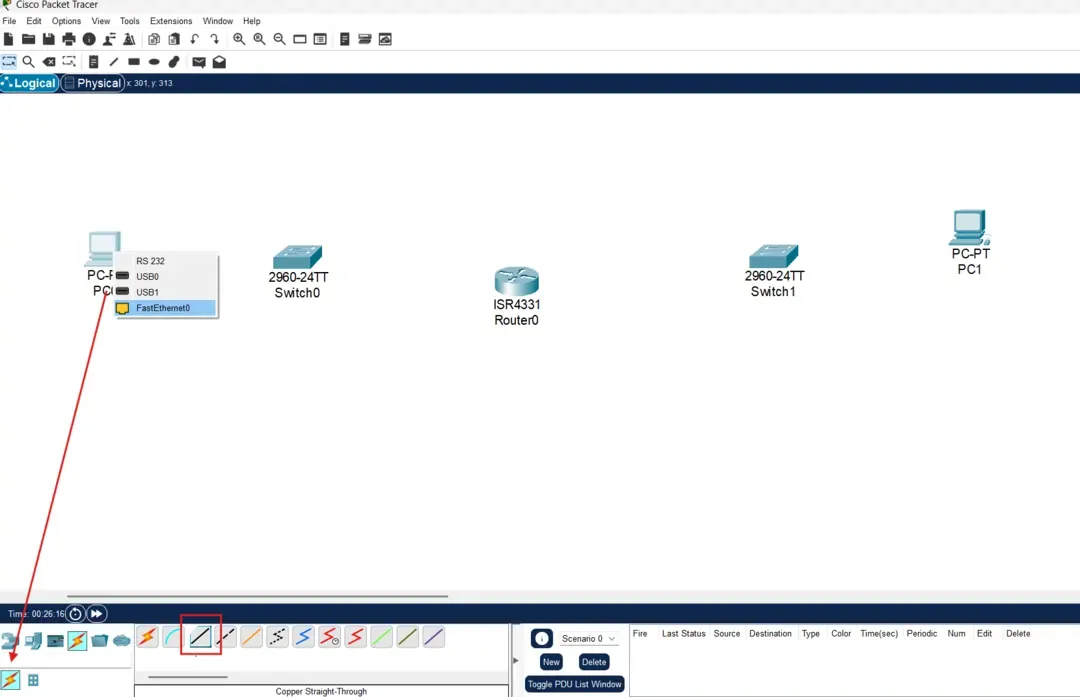Open the Options menu
The image size is (1080, 697).
coord(66,21)
